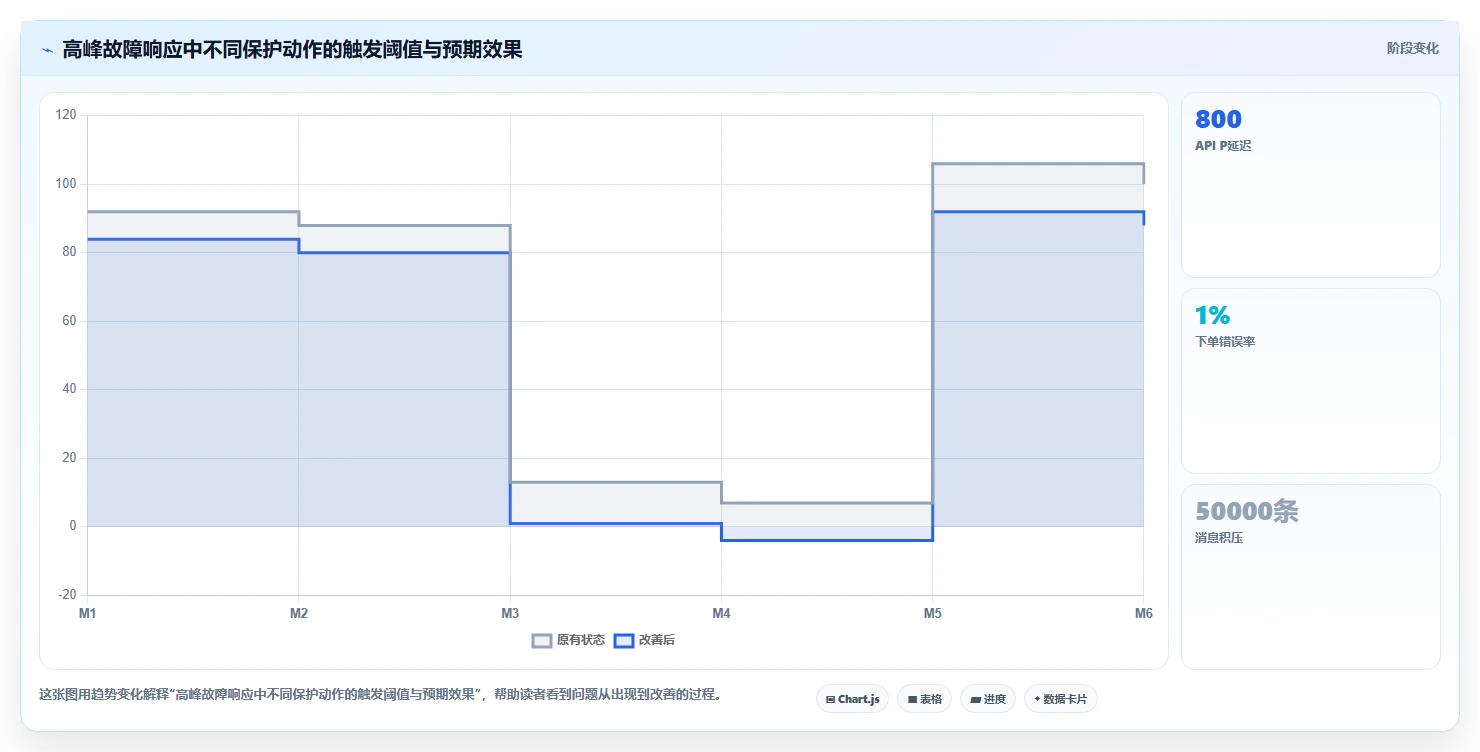
Task: Click the M6 x-axis label
Action: tap(1143, 613)
